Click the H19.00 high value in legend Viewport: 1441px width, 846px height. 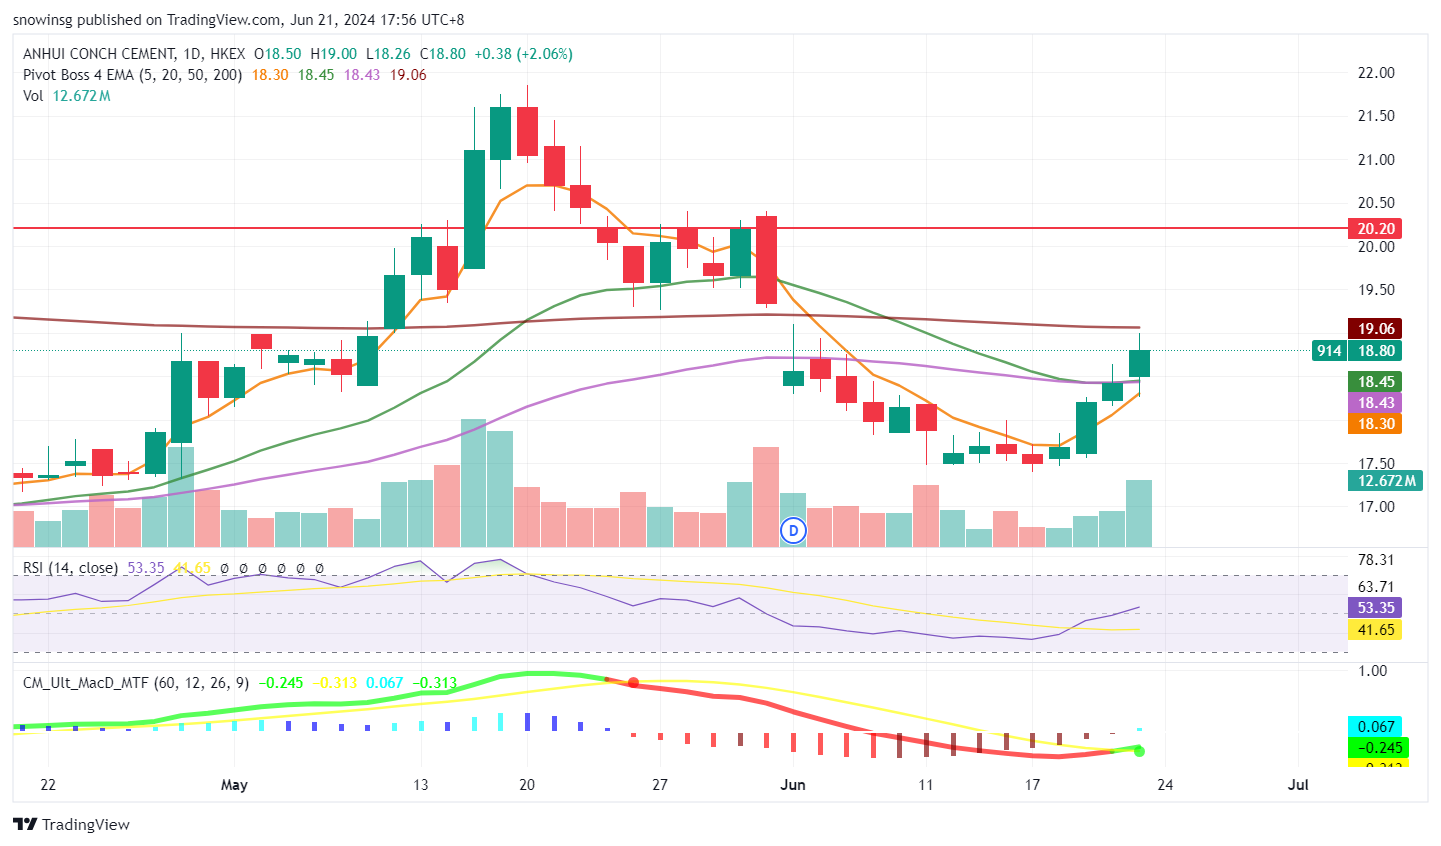[334, 54]
